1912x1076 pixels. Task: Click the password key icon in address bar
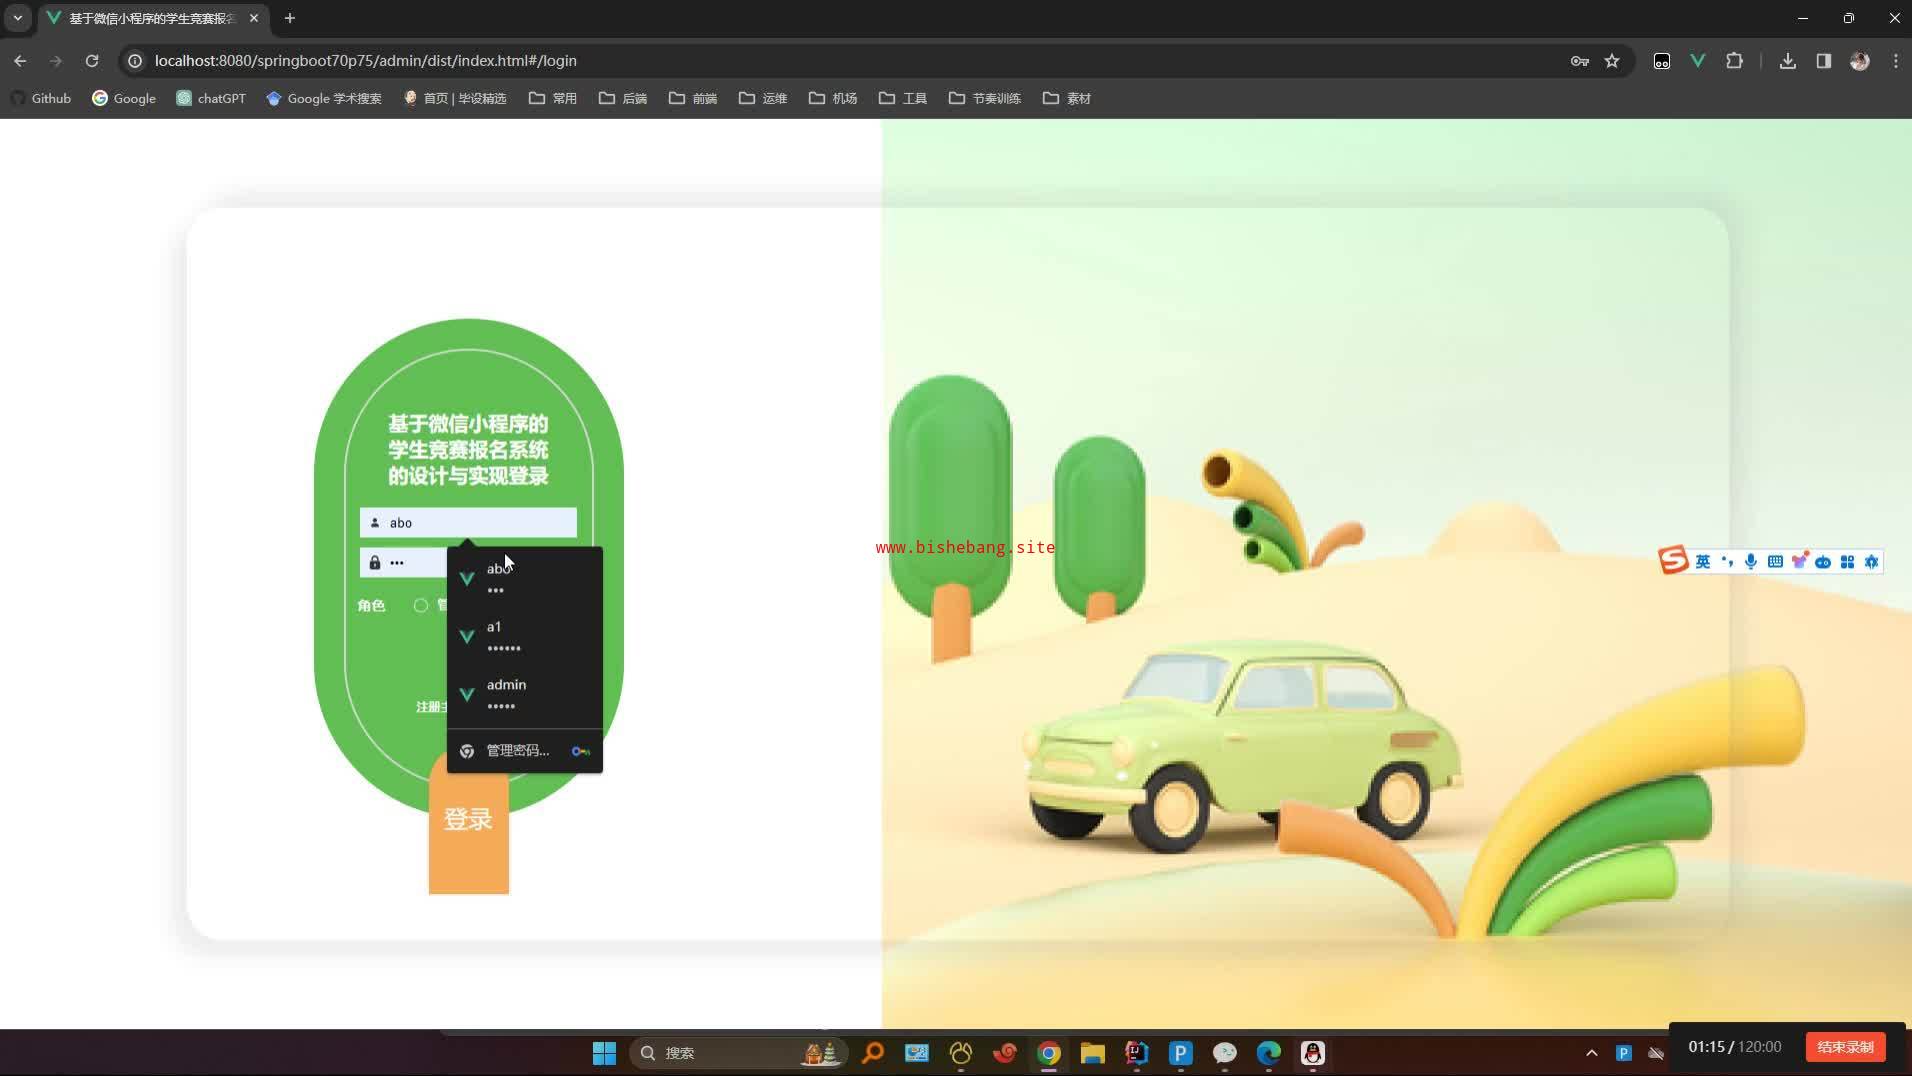click(1579, 61)
